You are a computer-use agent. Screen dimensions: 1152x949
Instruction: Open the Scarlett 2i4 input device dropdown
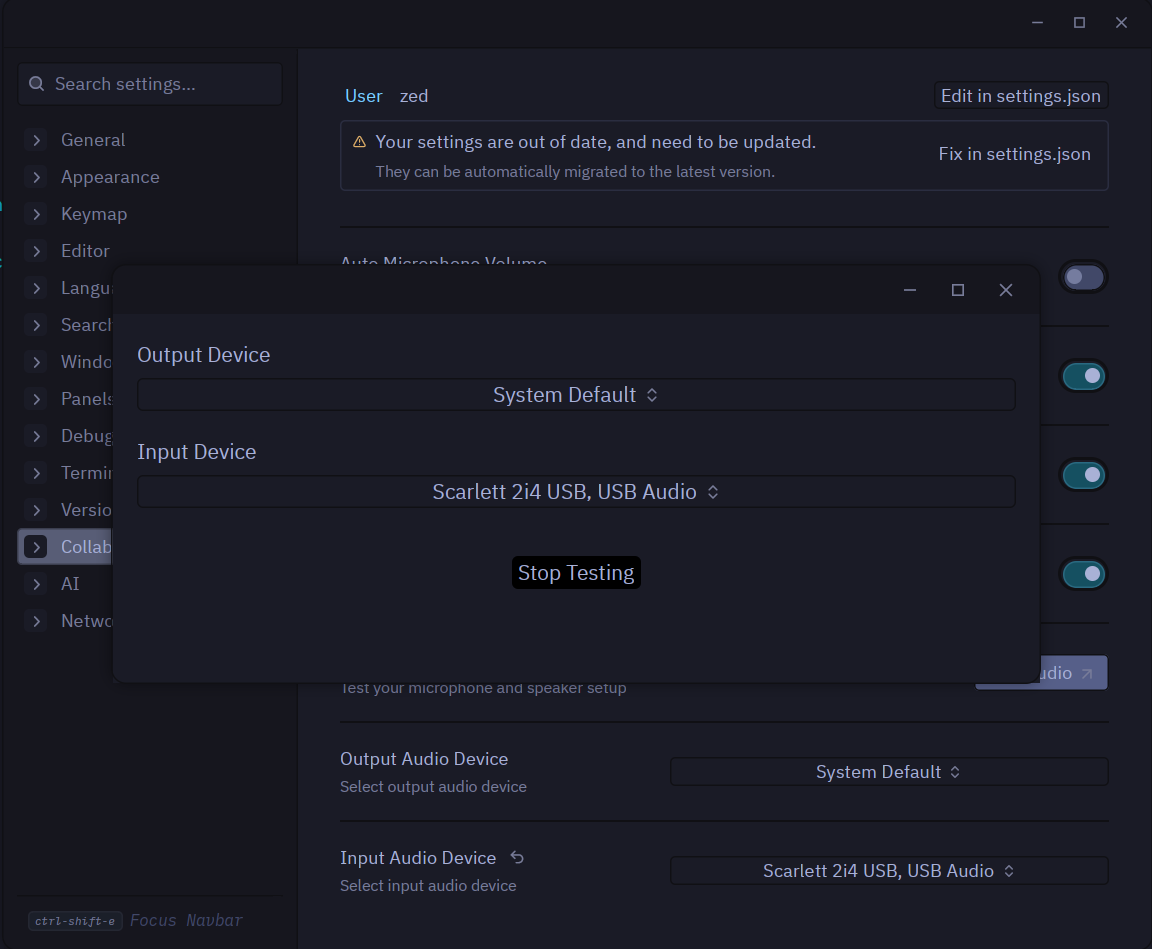click(576, 491)
